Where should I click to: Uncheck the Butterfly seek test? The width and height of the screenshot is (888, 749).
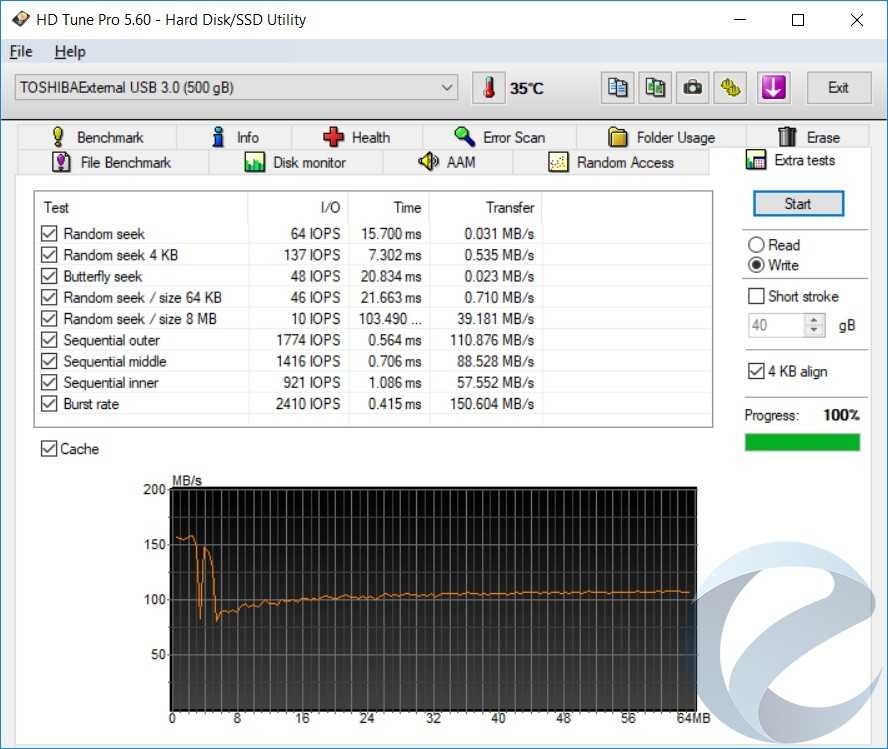(49, 276)
